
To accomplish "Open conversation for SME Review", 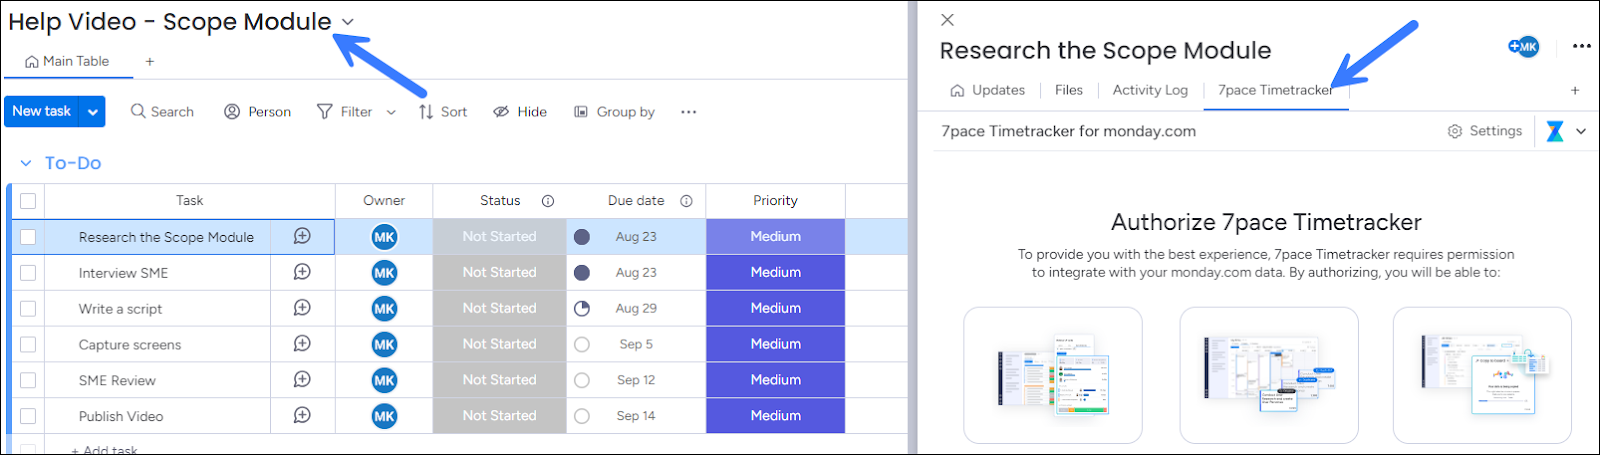I will pos(302,380).
